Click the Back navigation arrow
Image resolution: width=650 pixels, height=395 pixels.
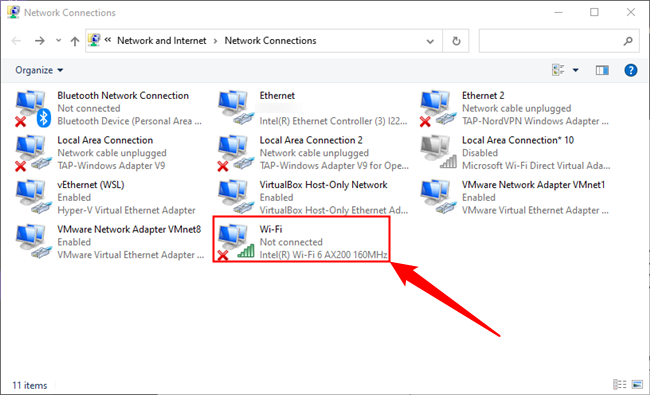(x=17, y=41)
